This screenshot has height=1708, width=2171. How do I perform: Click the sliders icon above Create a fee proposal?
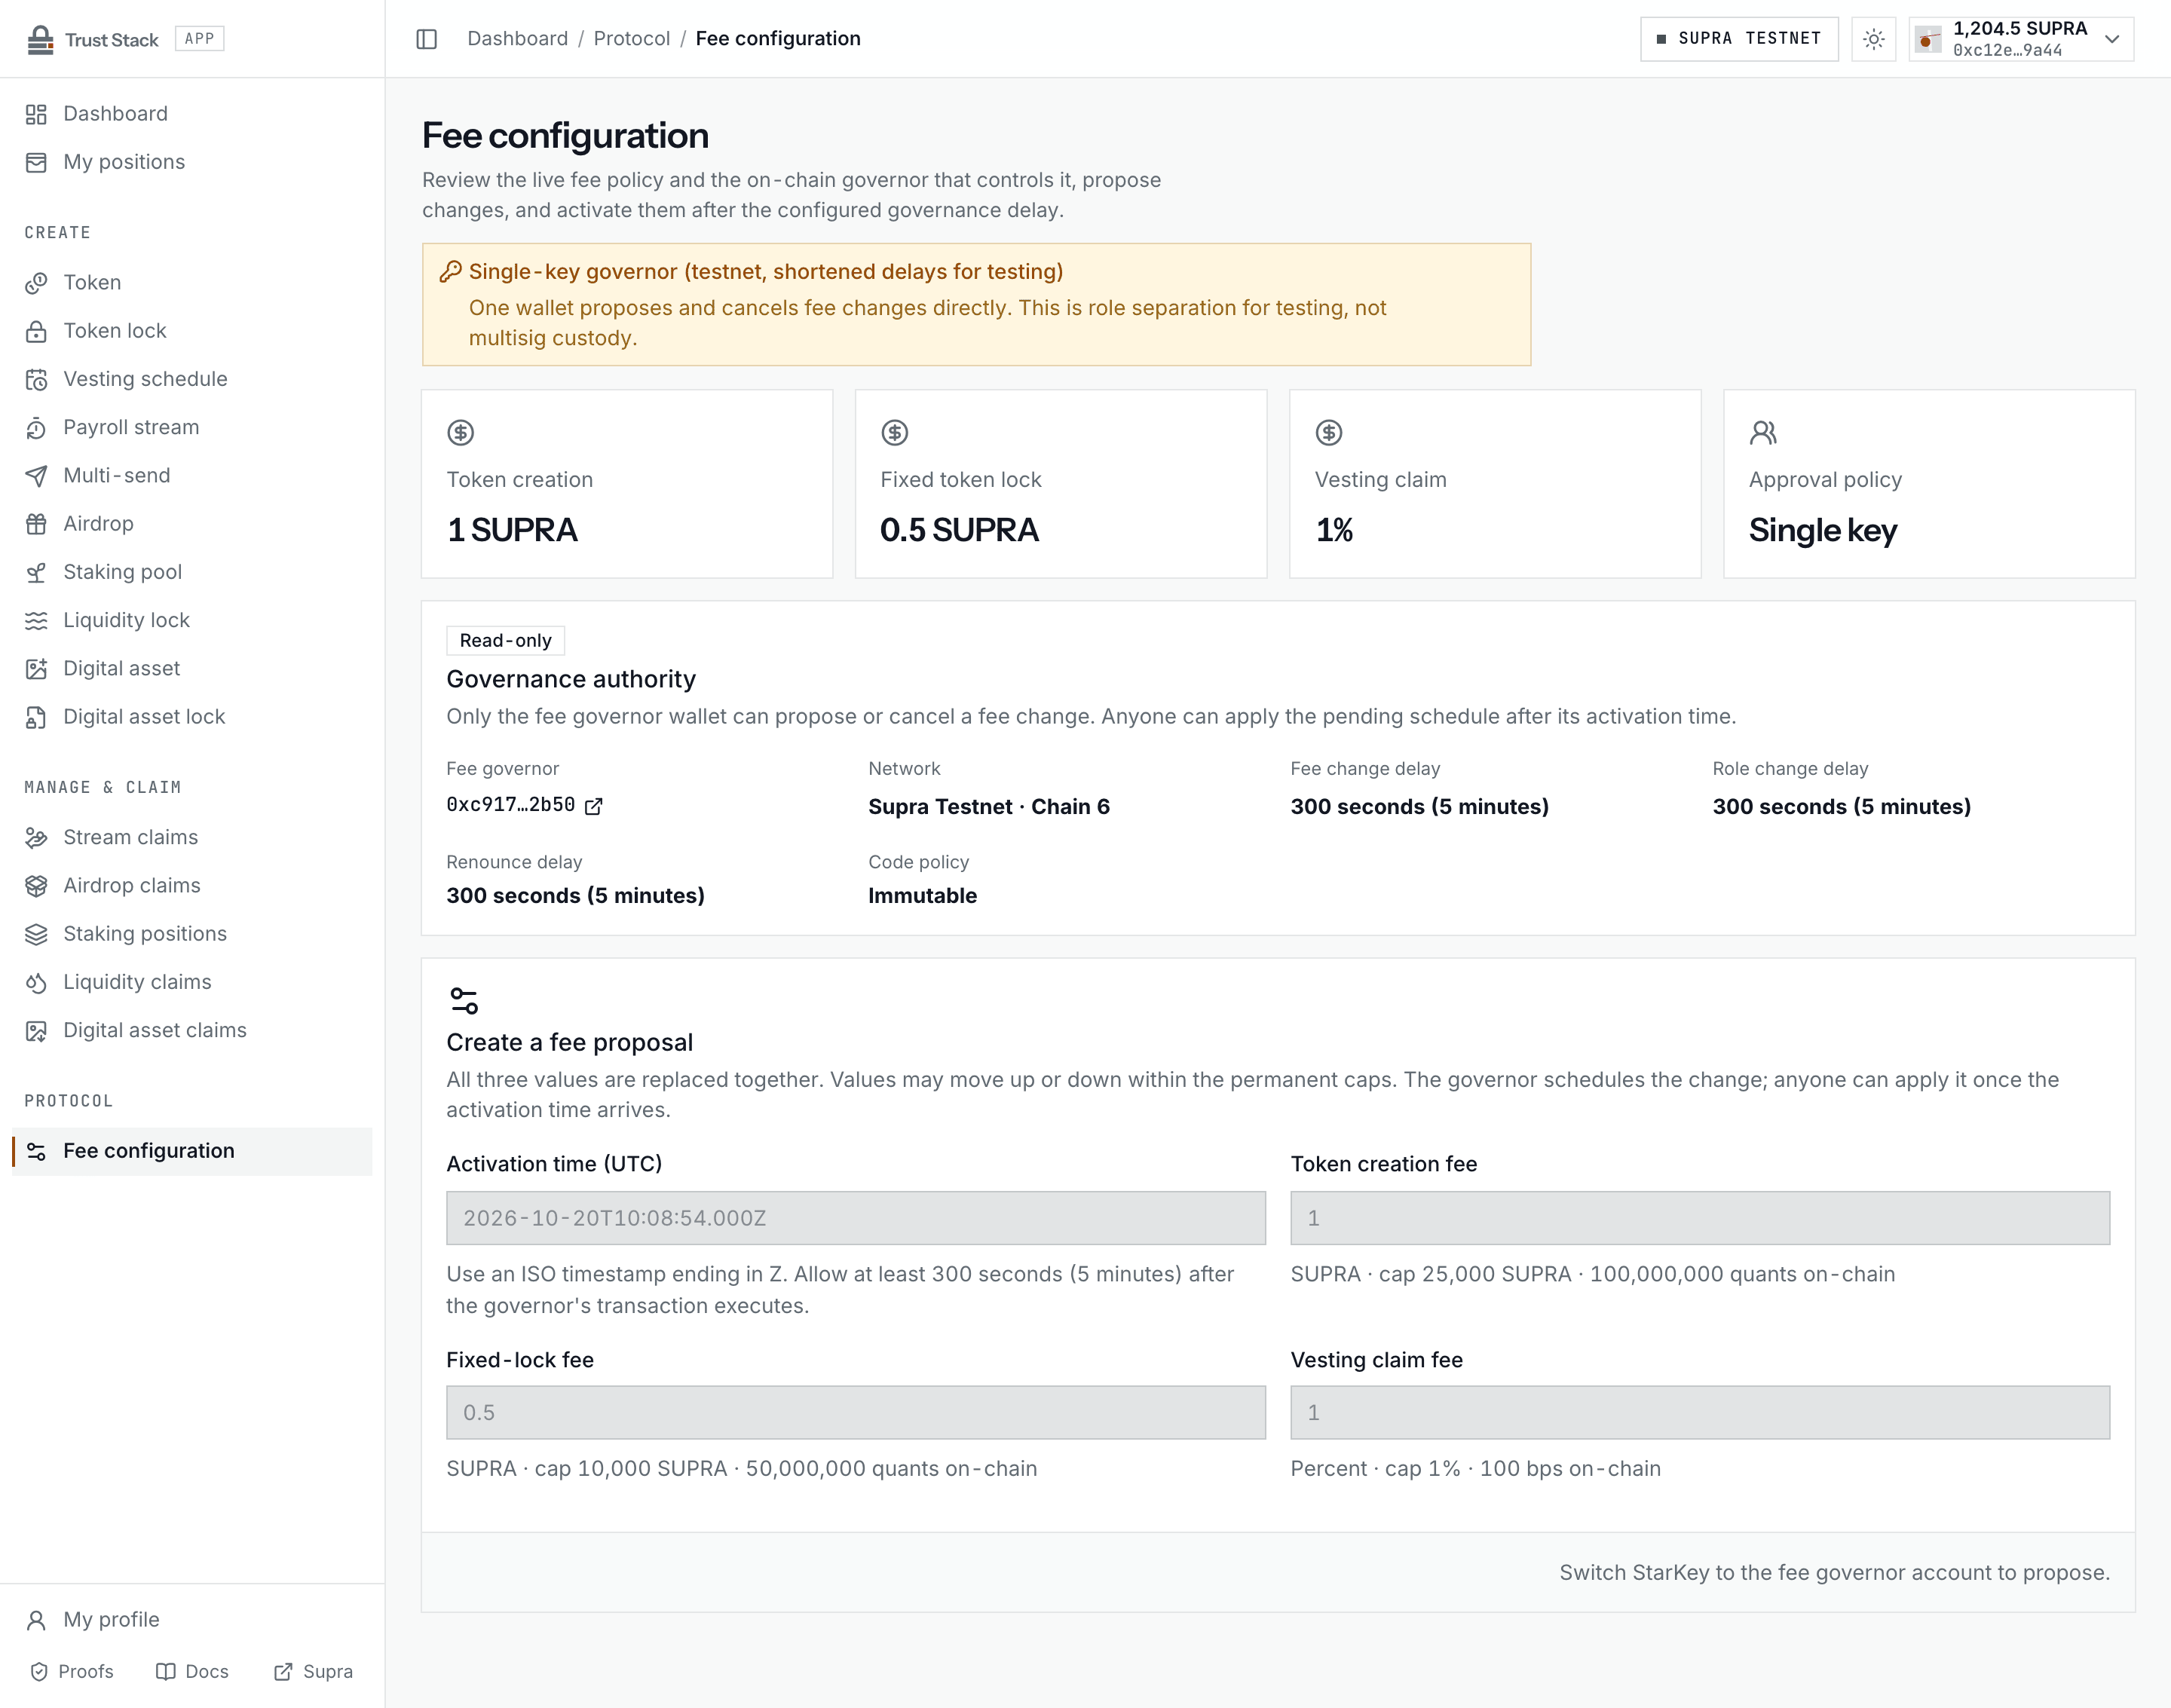(x=464, y=1001)
